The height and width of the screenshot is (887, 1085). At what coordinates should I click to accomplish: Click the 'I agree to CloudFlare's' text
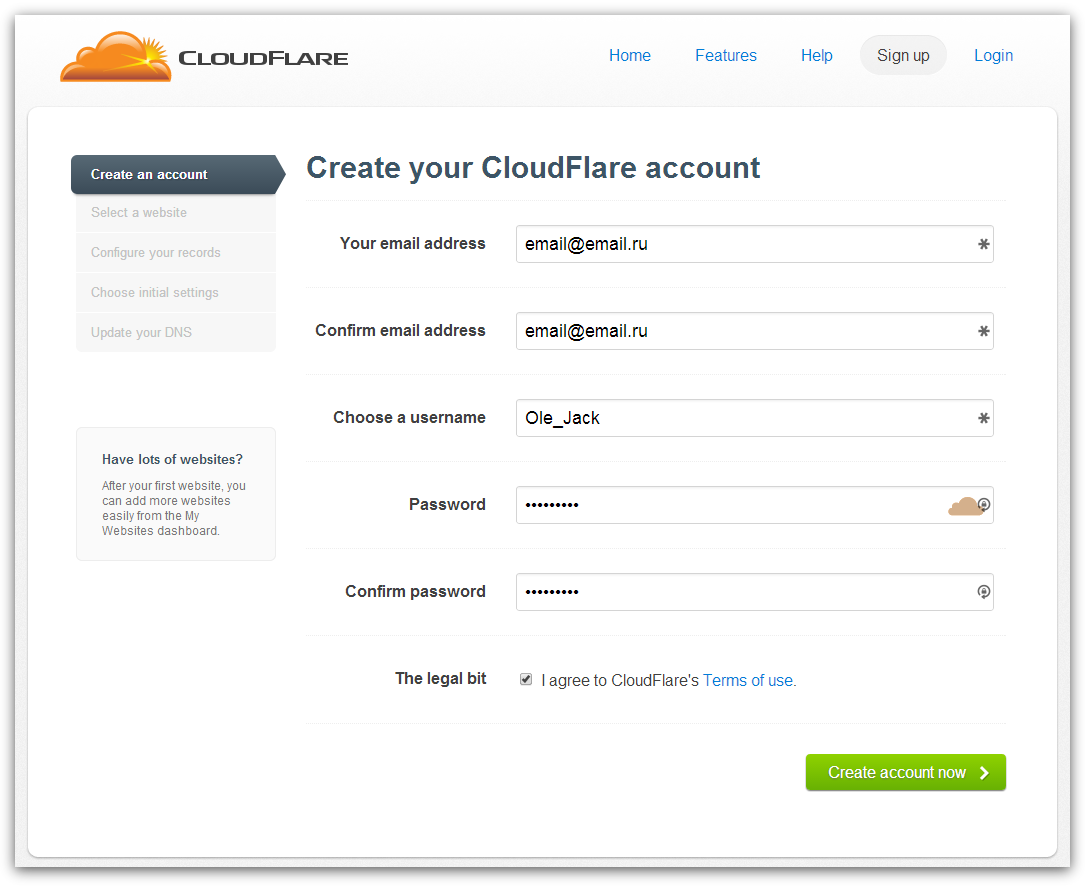point(620,681)
